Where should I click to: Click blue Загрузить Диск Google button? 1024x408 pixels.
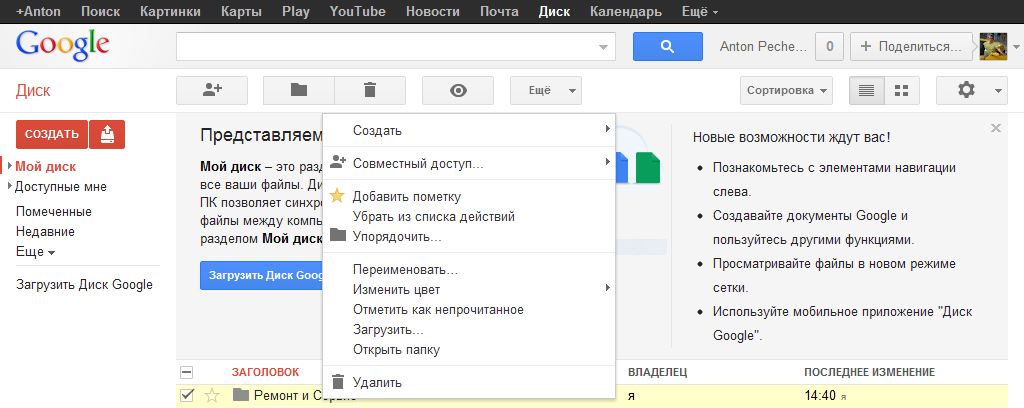[x=261, y=275]
